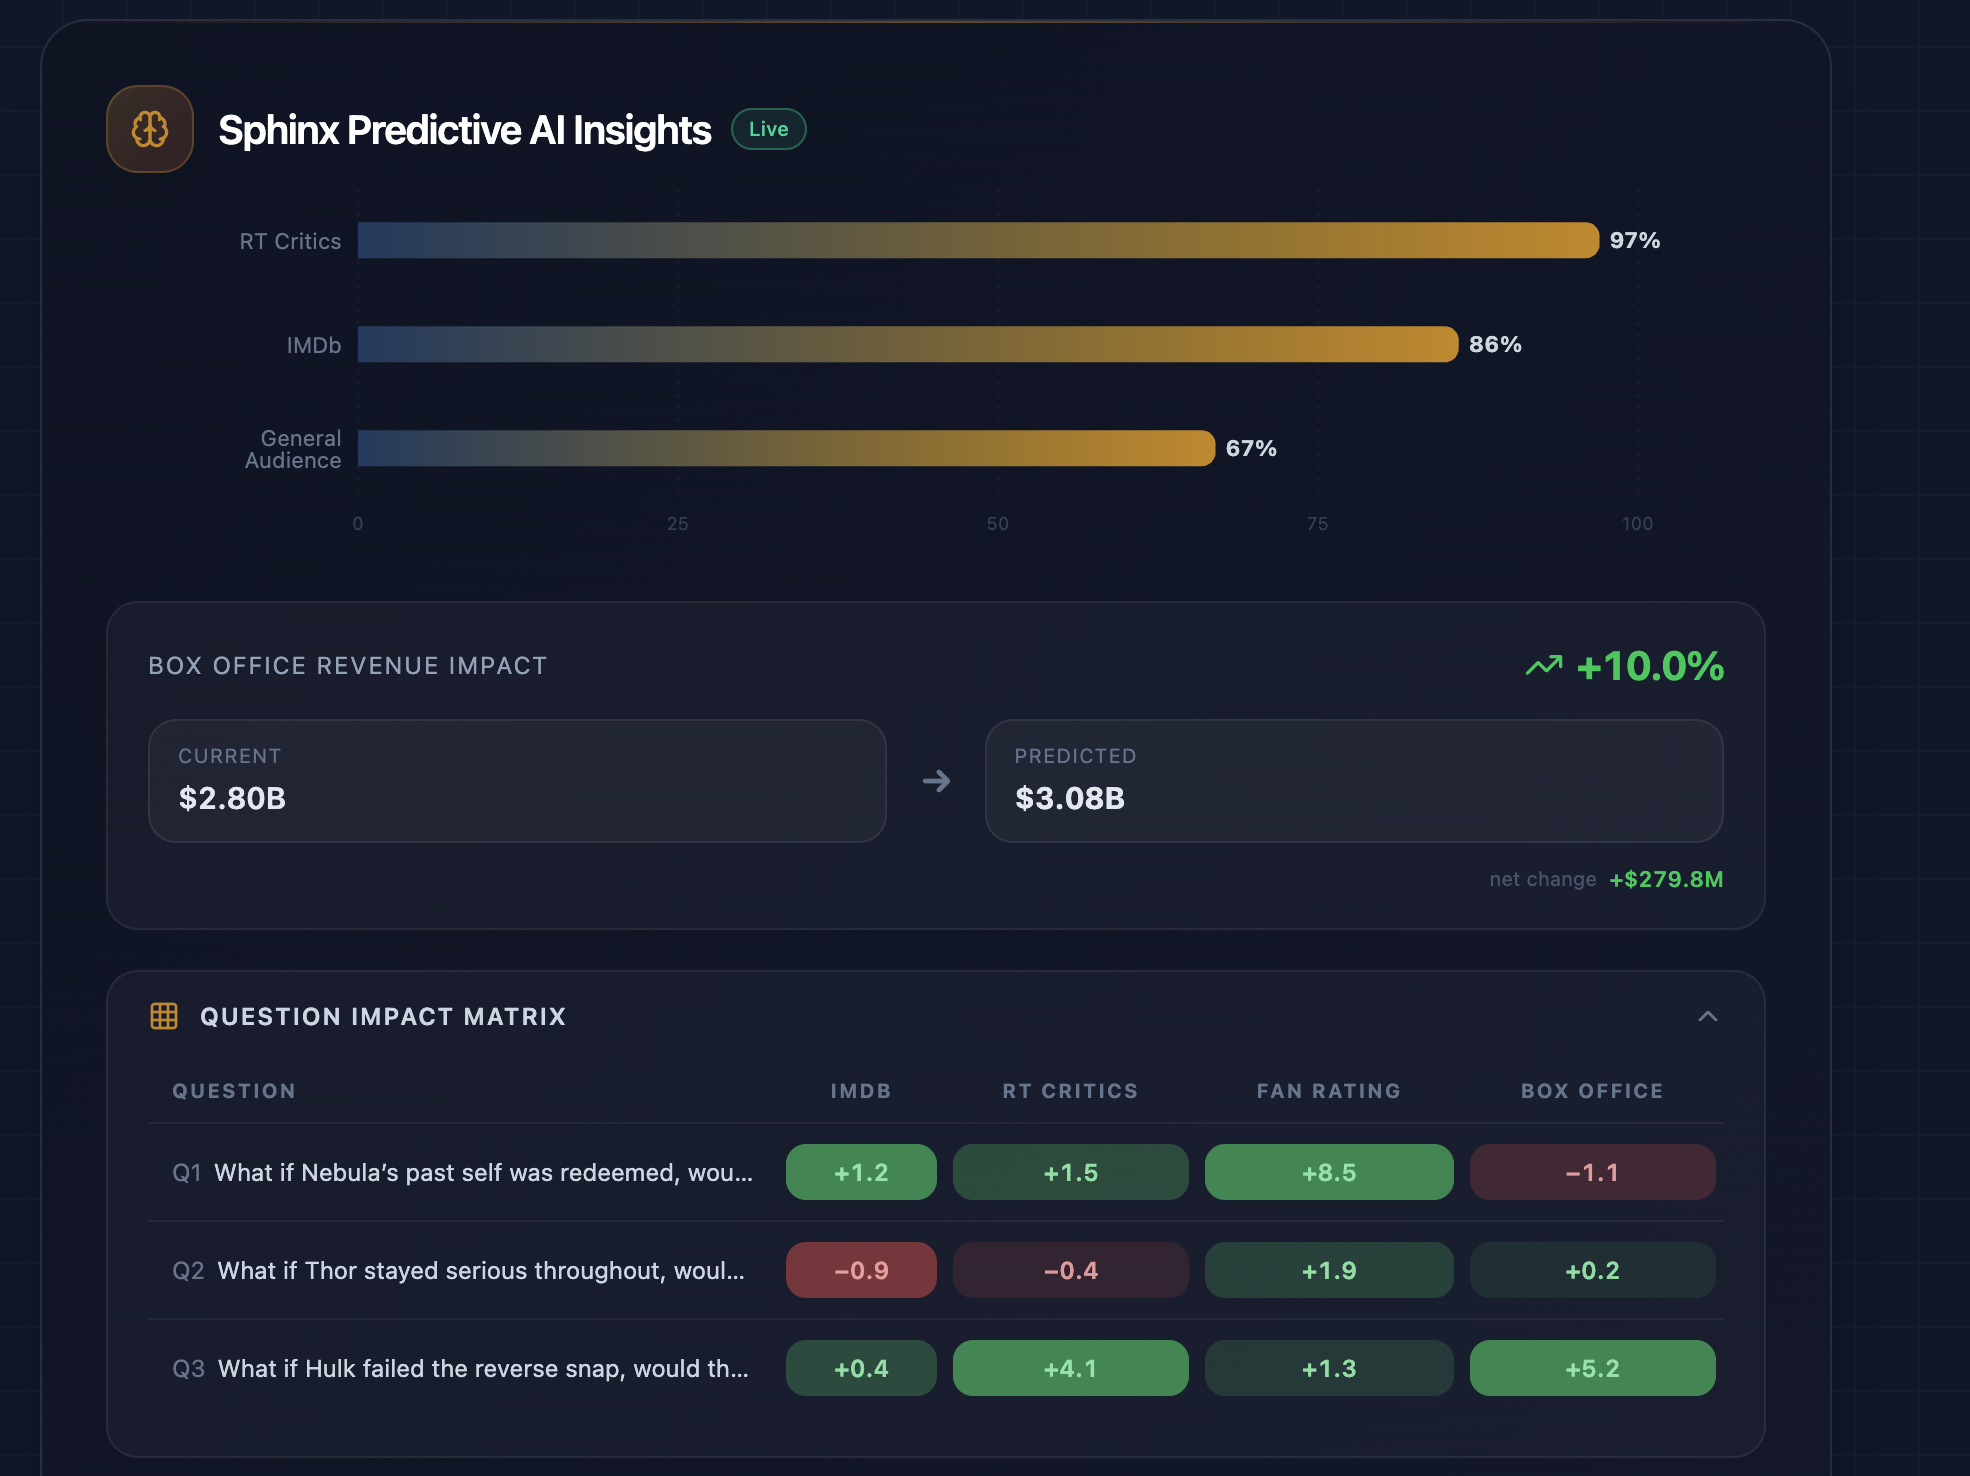
Task: Click Q1 Fan Rating +8.5 cell
Action: tap(1328, 1172)
